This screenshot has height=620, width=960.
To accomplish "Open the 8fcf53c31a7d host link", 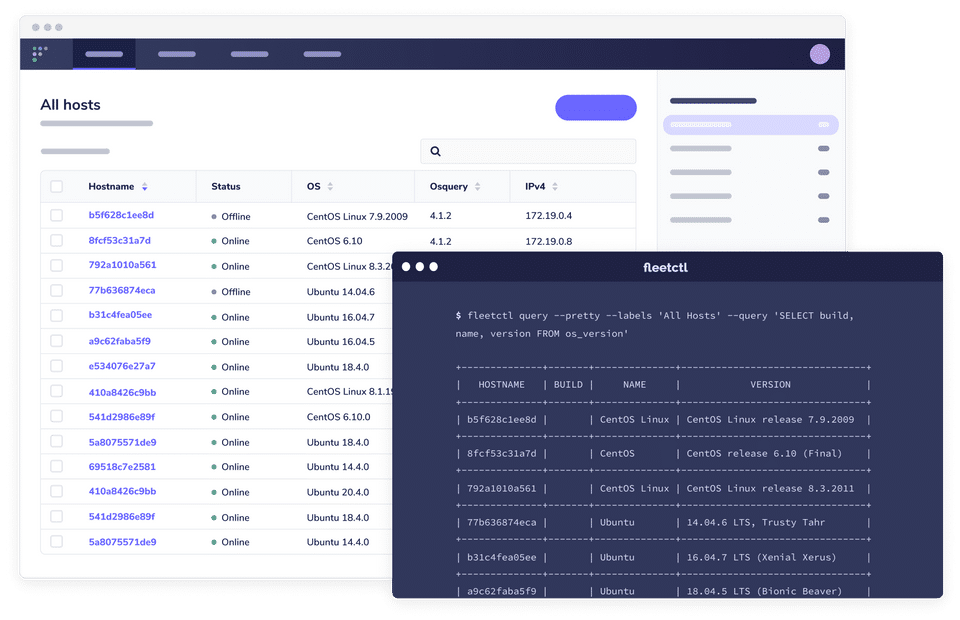I will click(119, 241).
